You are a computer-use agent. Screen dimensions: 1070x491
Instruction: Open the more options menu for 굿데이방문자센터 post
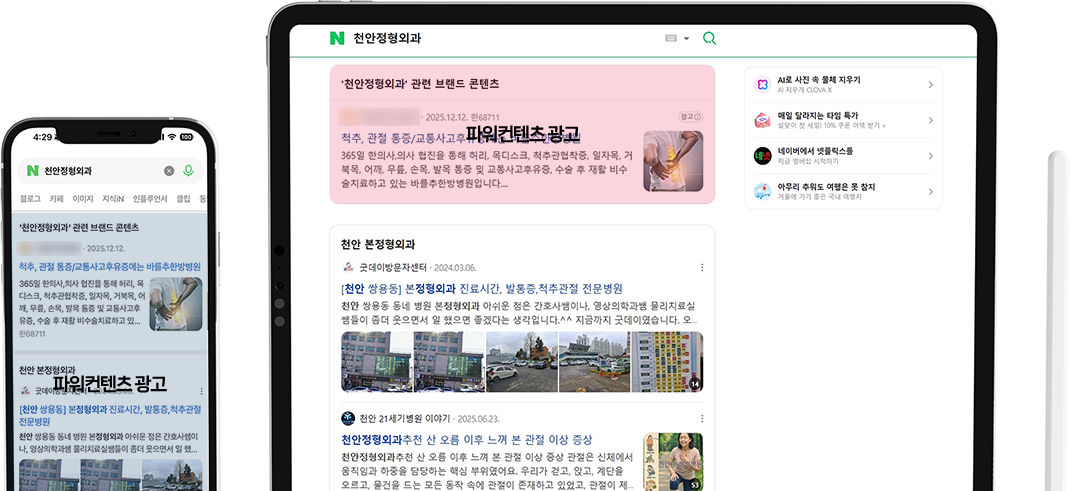pos(702,268)
